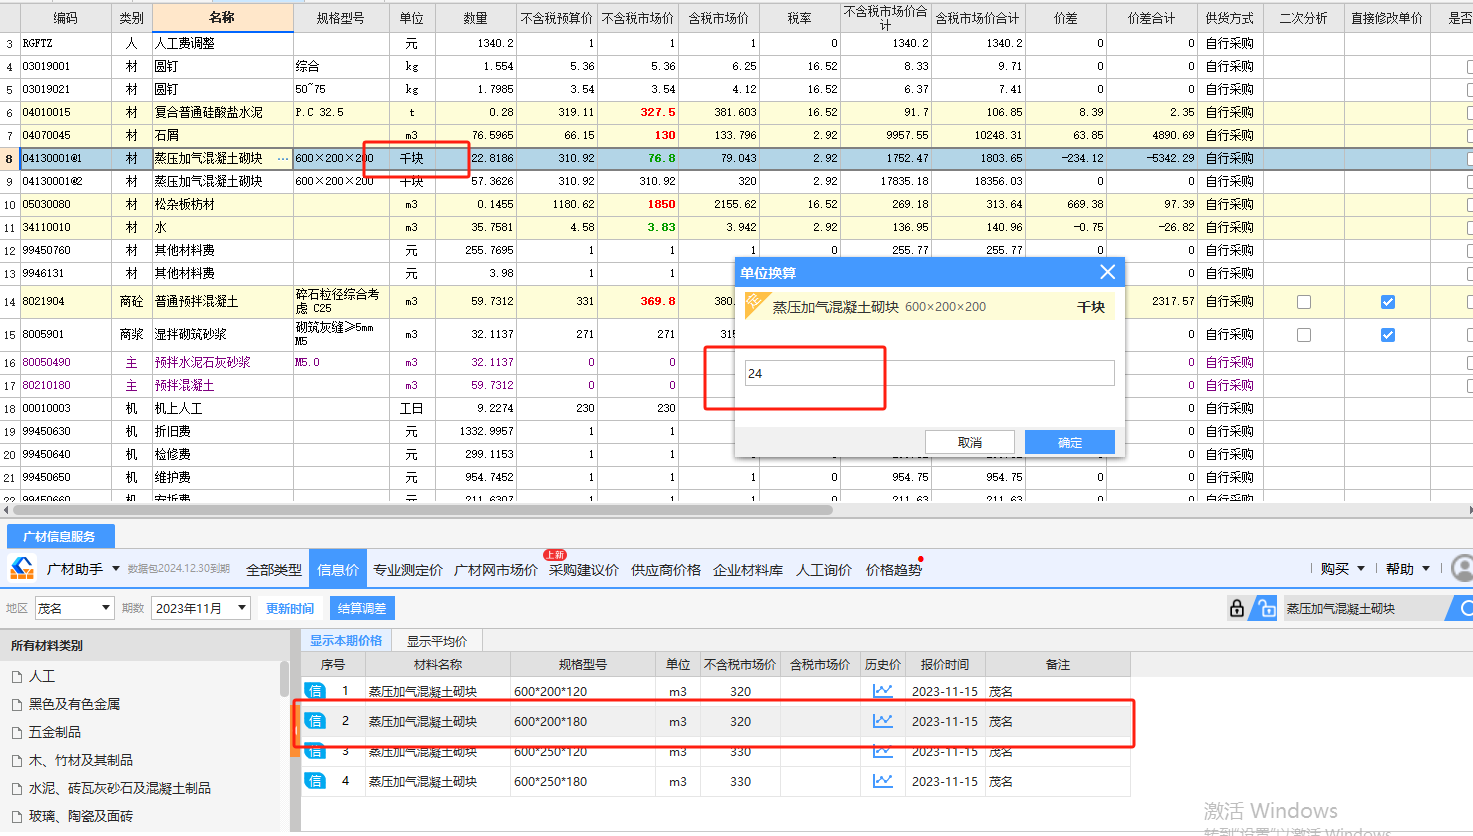The width and height of the screenshot is (1473, 836).
Task: Select the 水泥、砖瓦灰砂石及混凝土制品 category
Action: 120,789
